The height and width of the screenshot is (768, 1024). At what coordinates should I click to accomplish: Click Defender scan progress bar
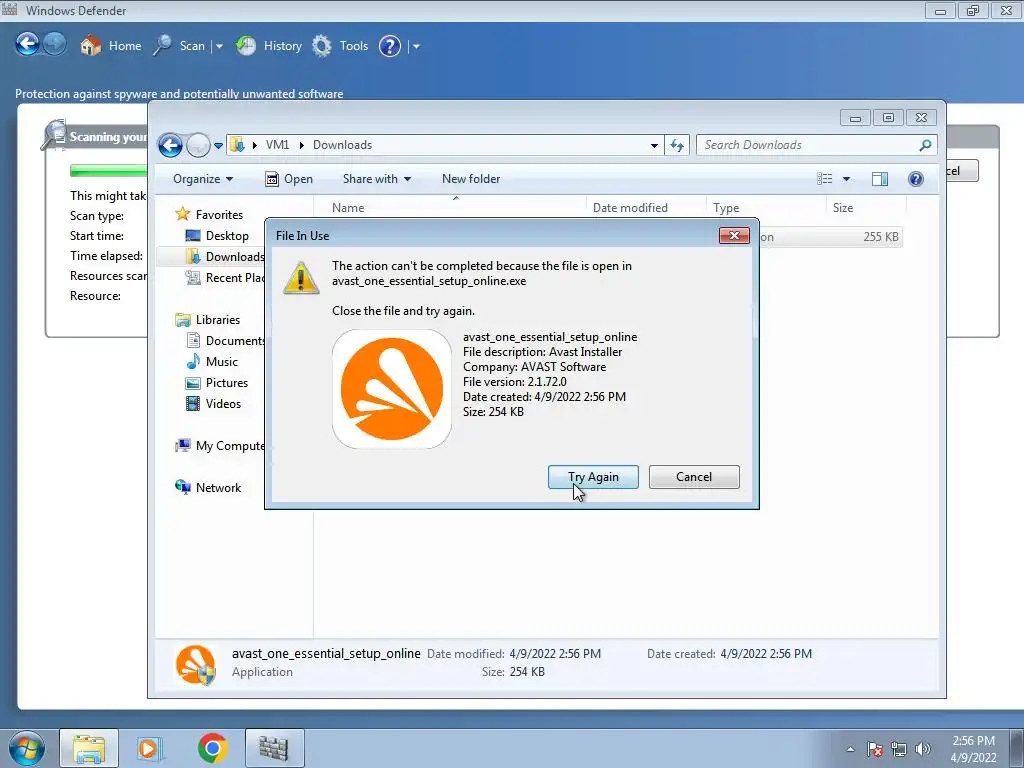pyautogui.click(x=108, y=171)
